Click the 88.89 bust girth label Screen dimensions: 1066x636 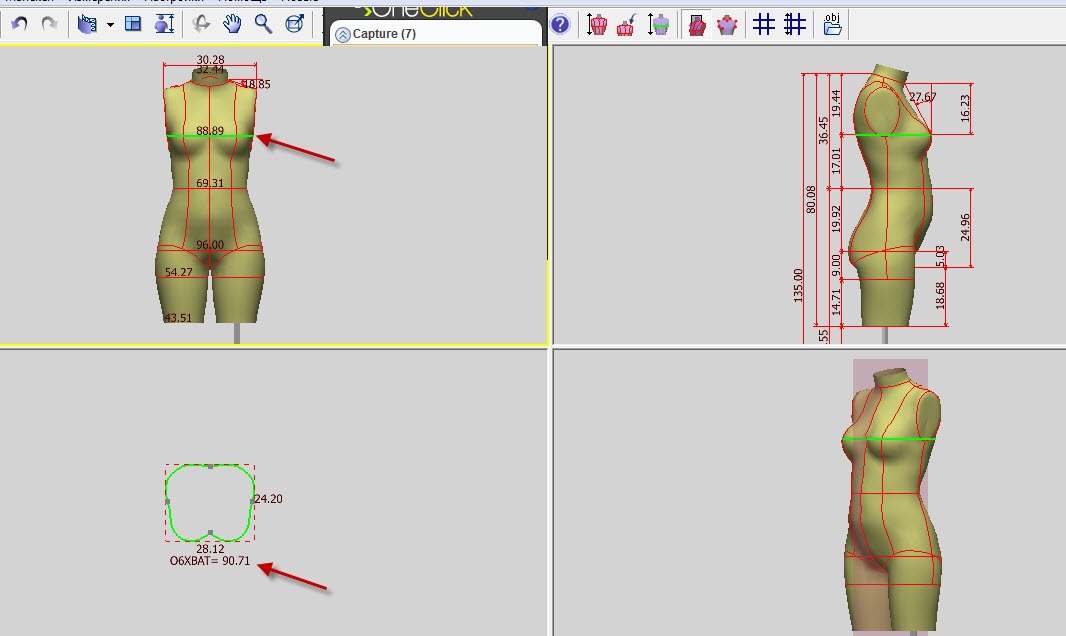pyautogui.click(x=210, y=130)
